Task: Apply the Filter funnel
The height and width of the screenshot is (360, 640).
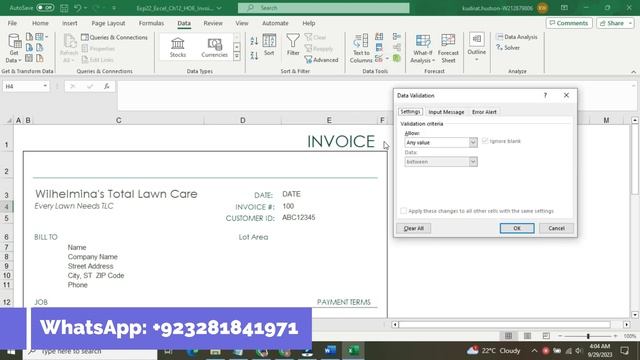Action: pos(293,45)
